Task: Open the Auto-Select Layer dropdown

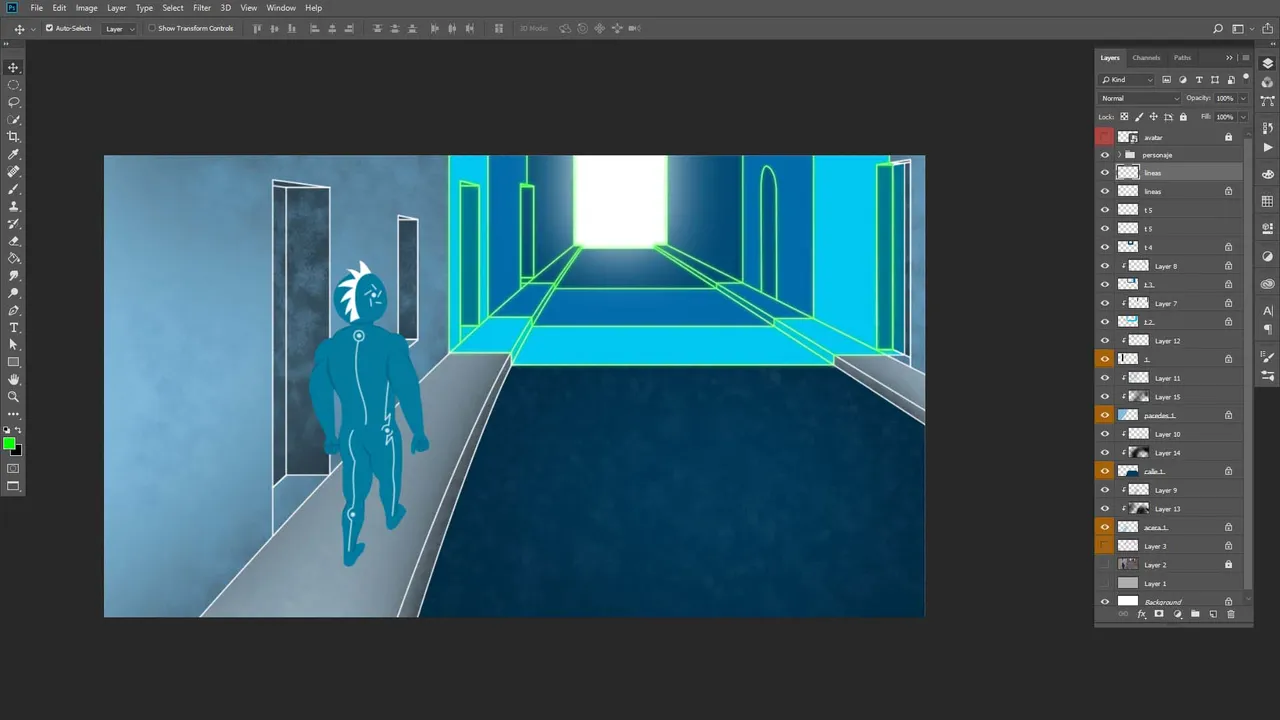Action: click(x=120, y=28)
